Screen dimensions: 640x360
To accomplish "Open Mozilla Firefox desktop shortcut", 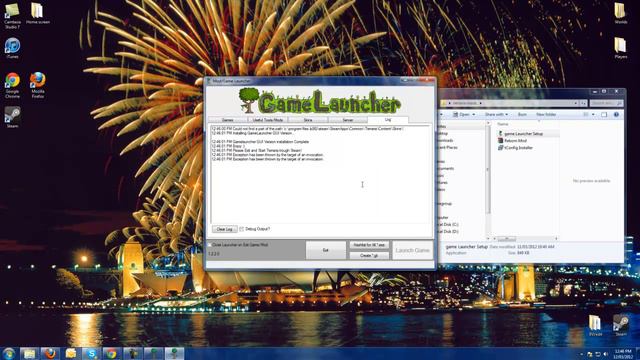I will 38,86.
